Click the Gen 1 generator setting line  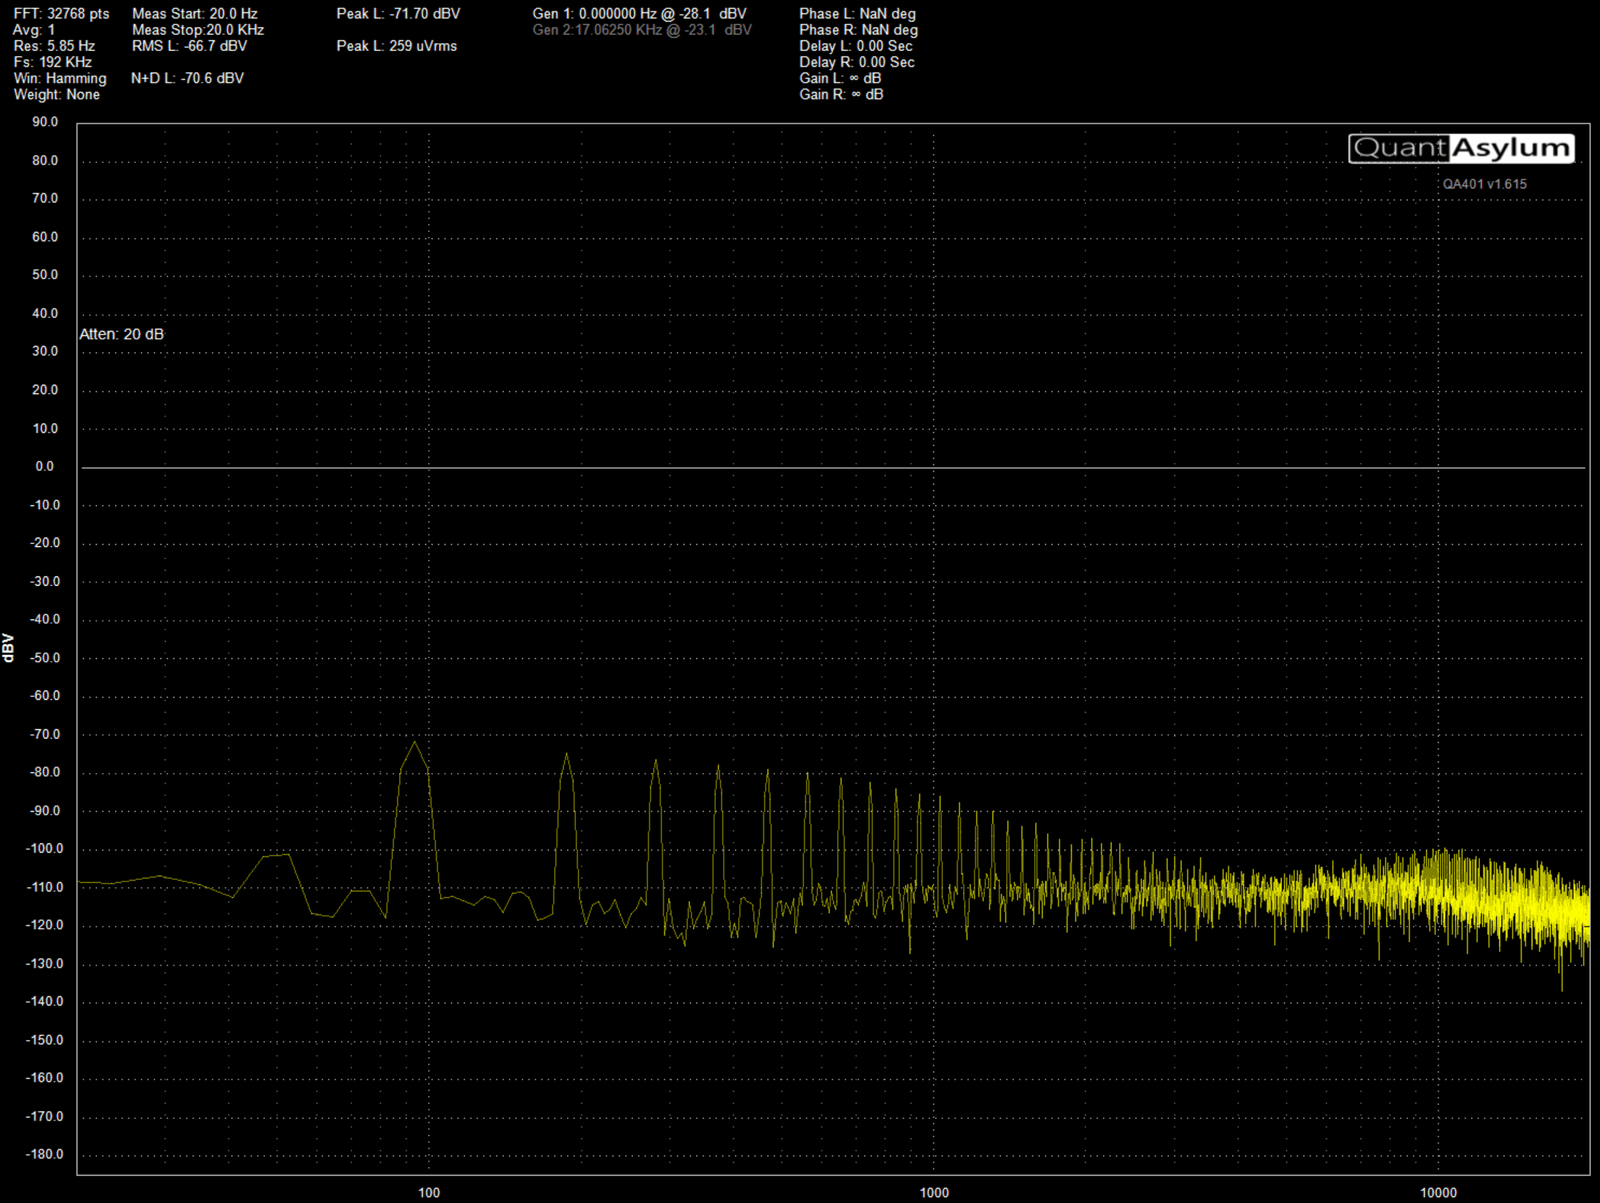tap(640, 14)
